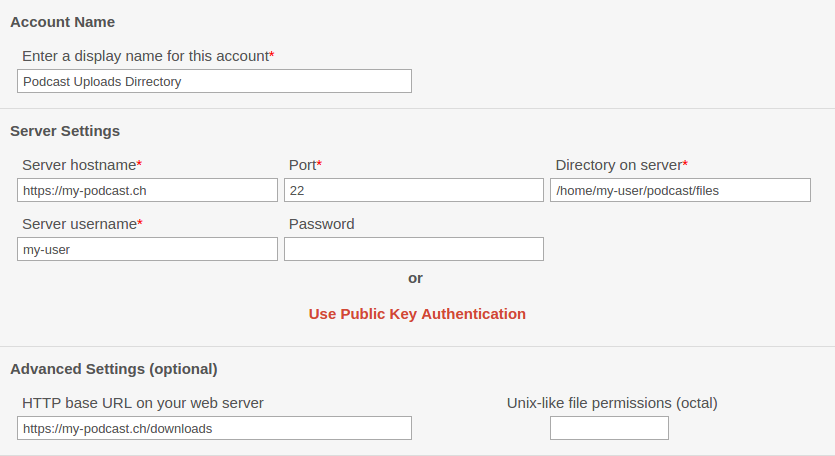
Task: Open Use Public Key Authentication link
Action: pos(417,314)
